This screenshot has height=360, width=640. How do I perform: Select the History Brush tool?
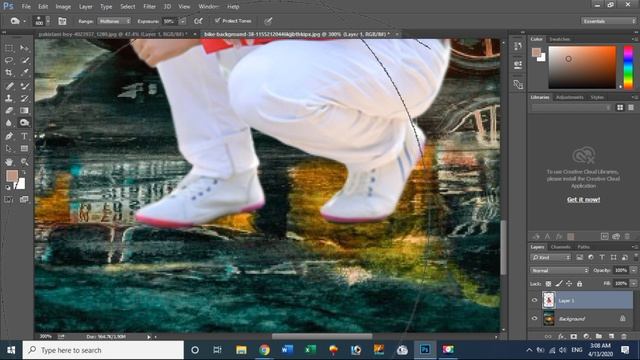pos(24,98)
